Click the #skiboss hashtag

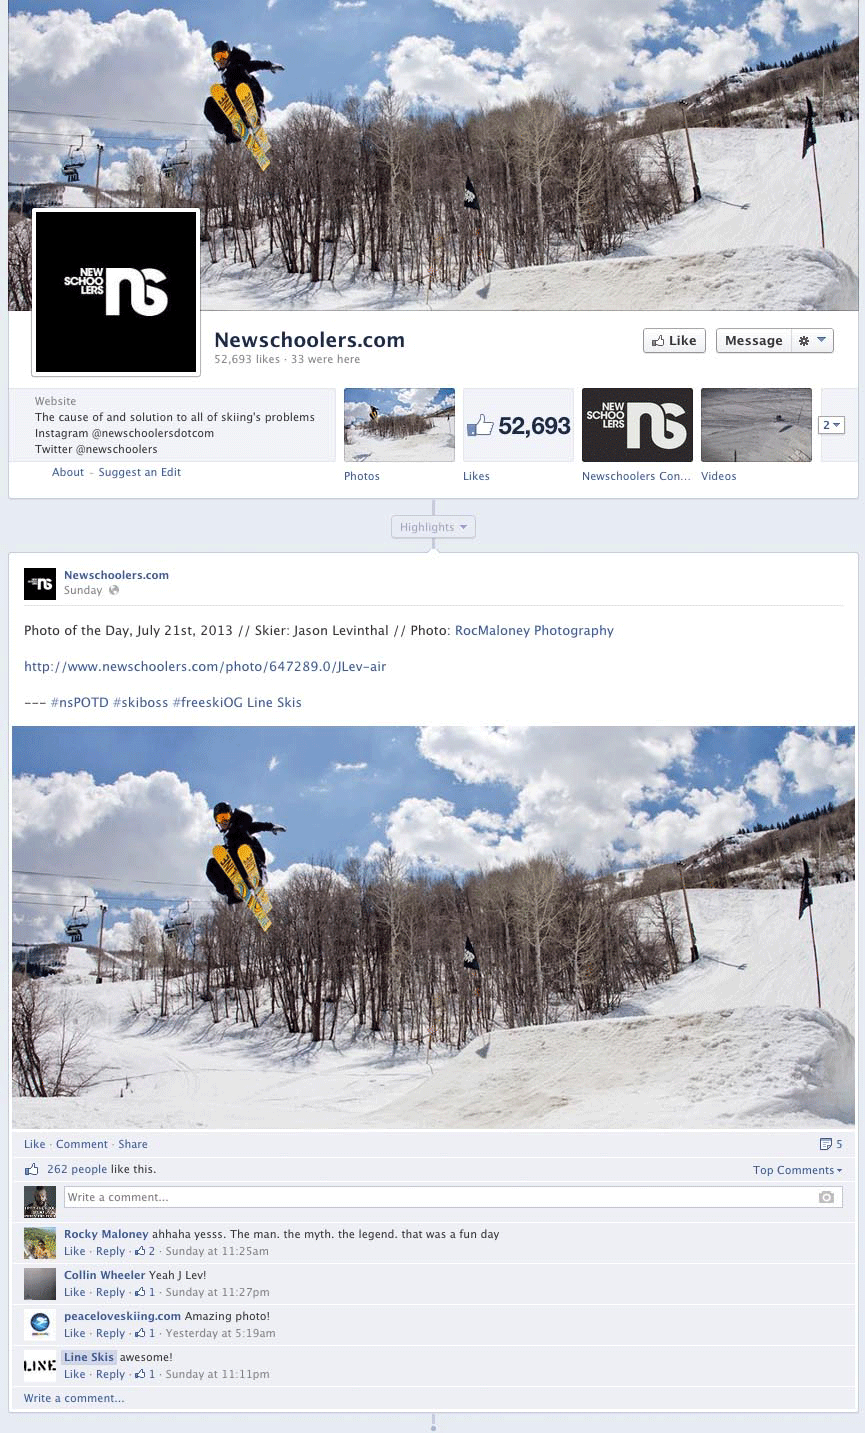[140, 702]
